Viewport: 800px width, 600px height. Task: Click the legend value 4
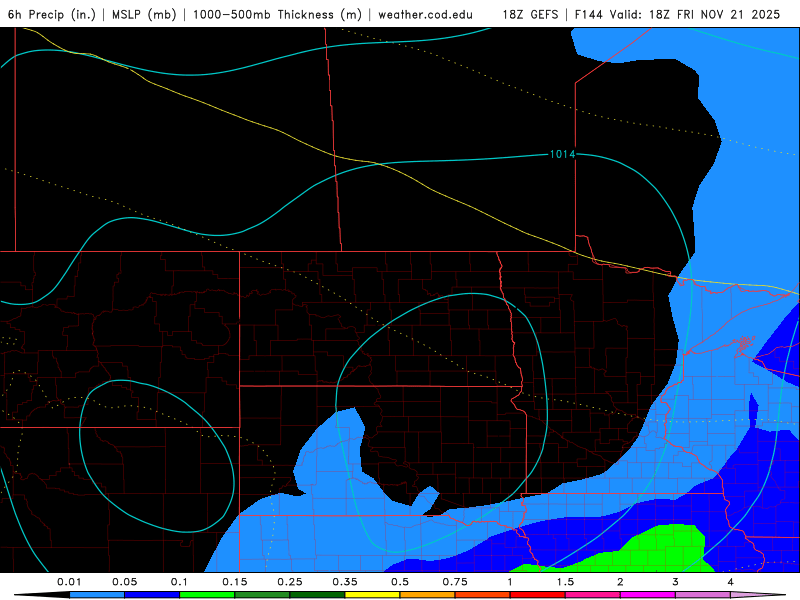[731, 582]
